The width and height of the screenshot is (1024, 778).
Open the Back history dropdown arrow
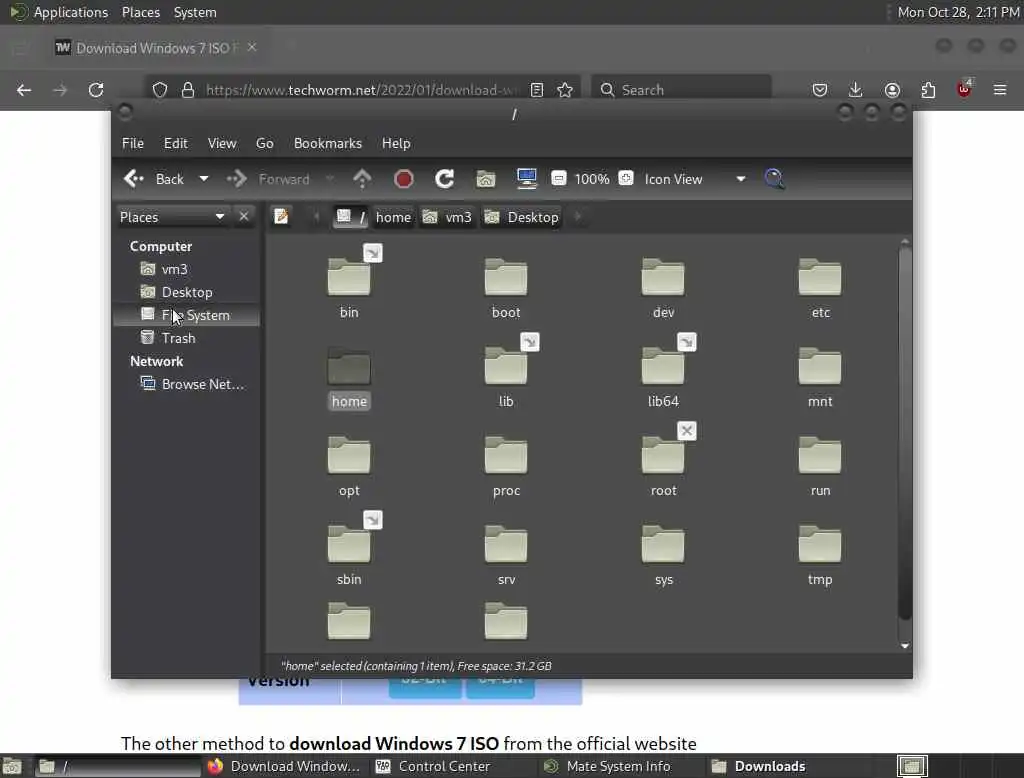pos(204,179)
